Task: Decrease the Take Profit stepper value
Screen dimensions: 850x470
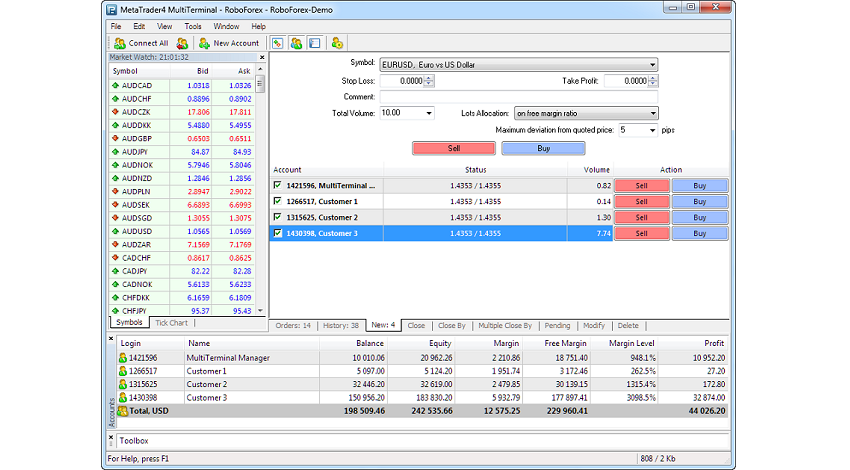Action: coord(653,84)
